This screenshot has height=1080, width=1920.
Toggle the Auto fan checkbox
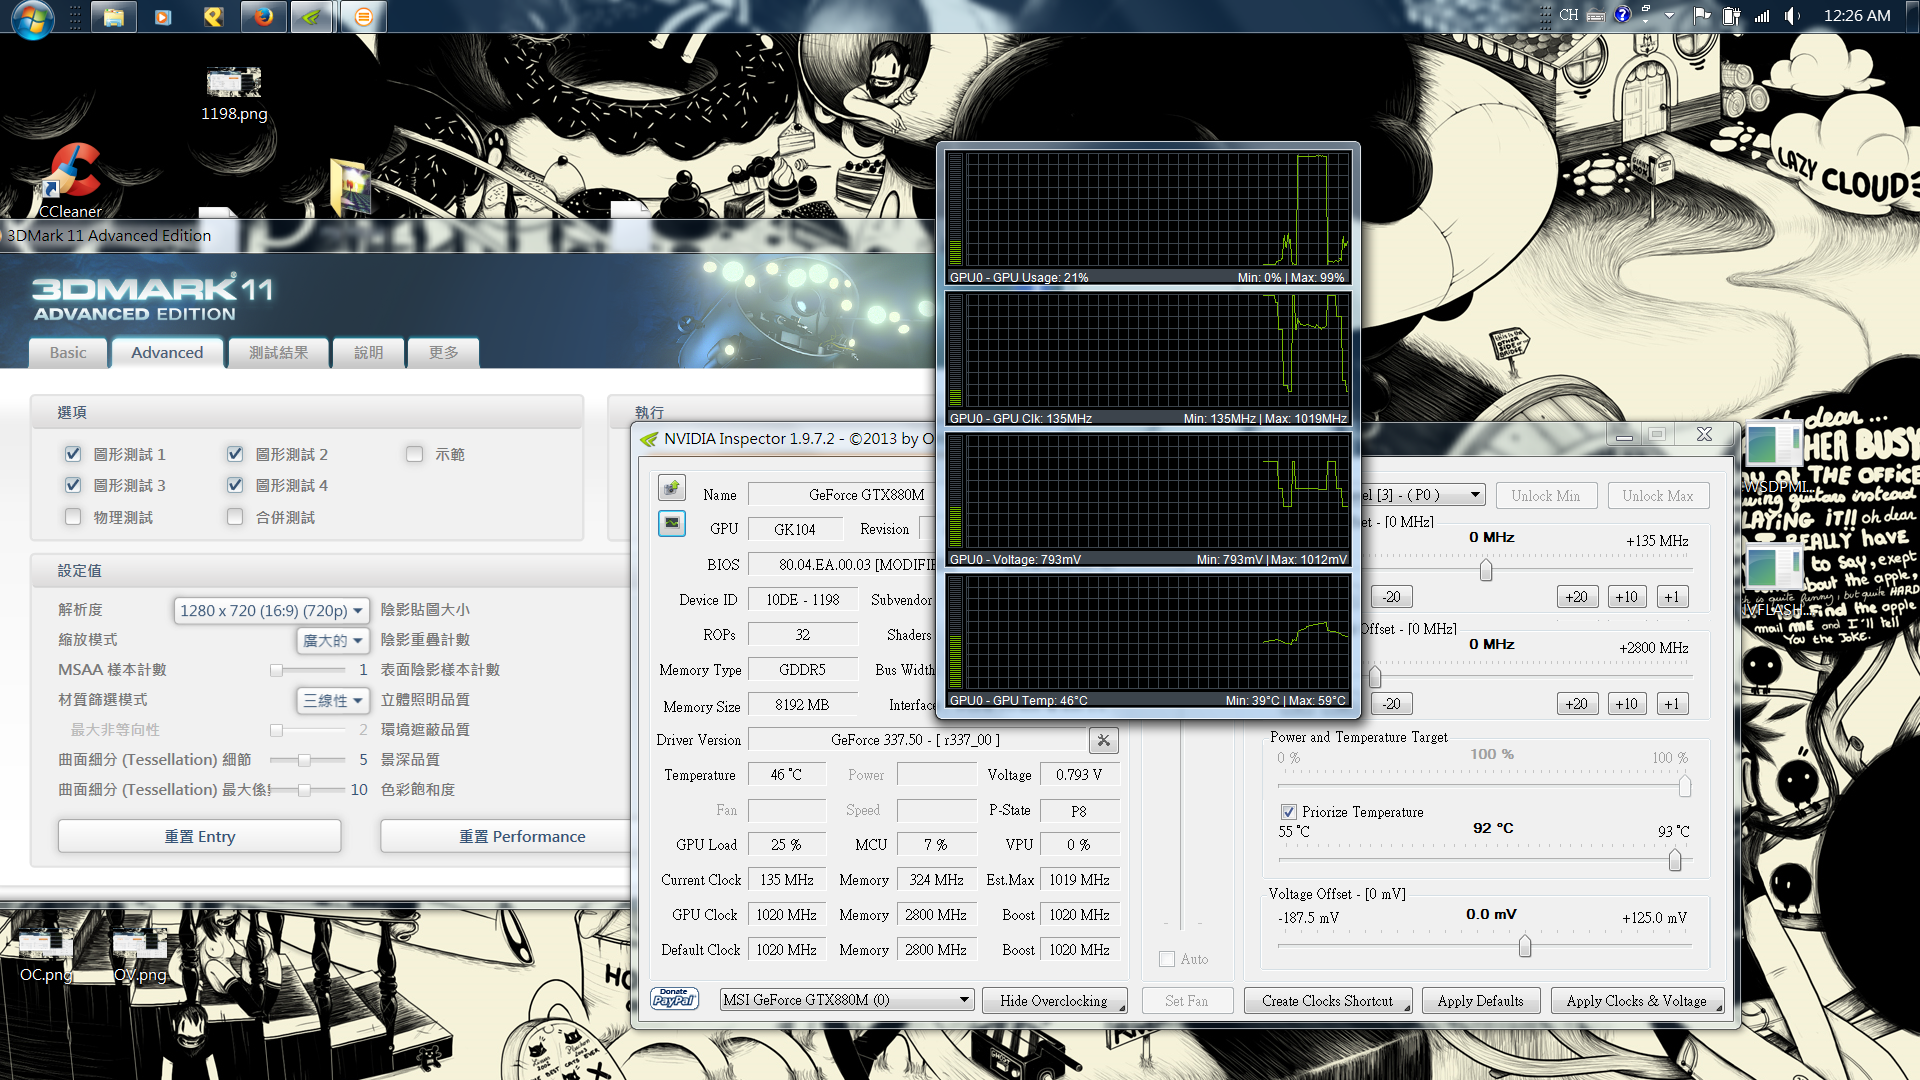click(x=1167, y=959)
